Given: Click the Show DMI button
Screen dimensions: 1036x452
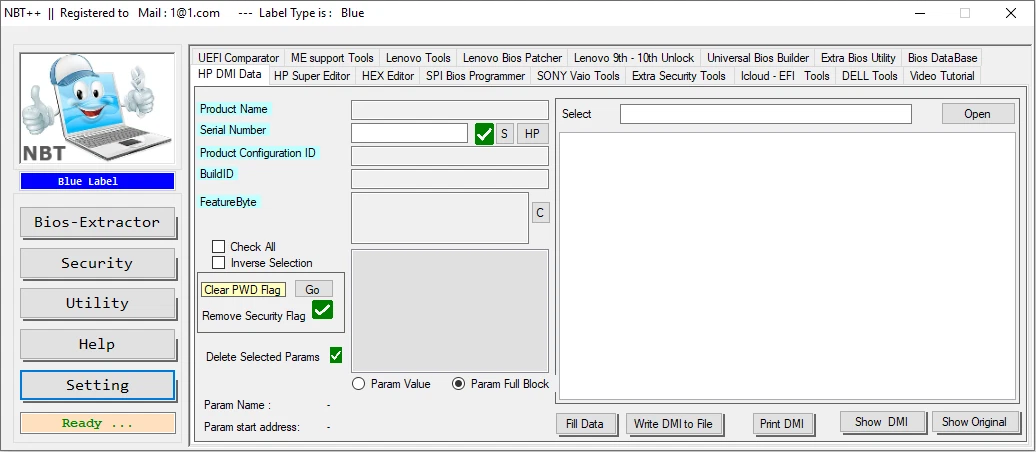Looking at the screenshot, I should coord(881,422).
